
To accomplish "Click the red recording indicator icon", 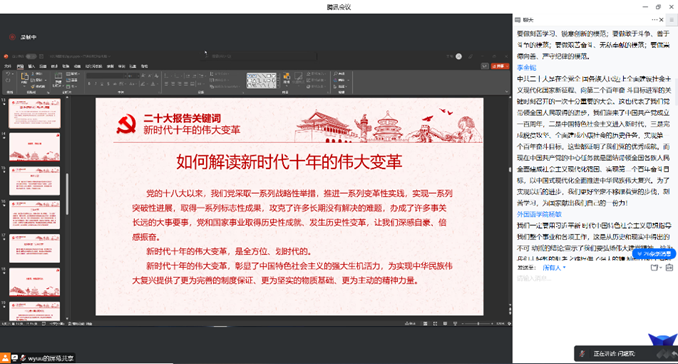I will [x=13, y=37].
